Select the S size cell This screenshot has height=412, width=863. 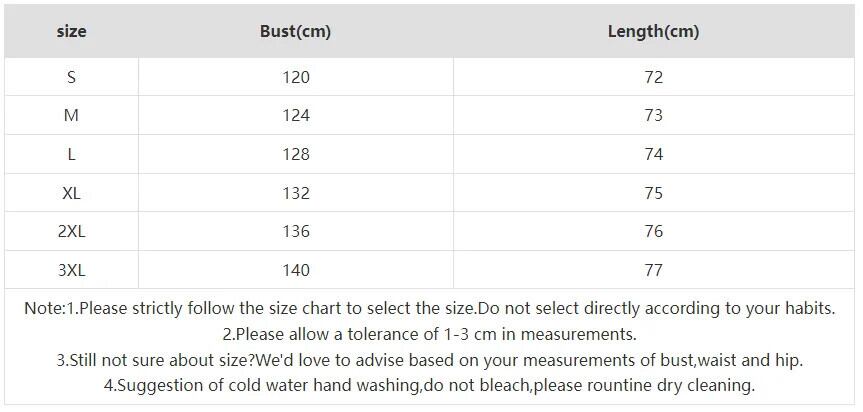[x=71, y=77]
